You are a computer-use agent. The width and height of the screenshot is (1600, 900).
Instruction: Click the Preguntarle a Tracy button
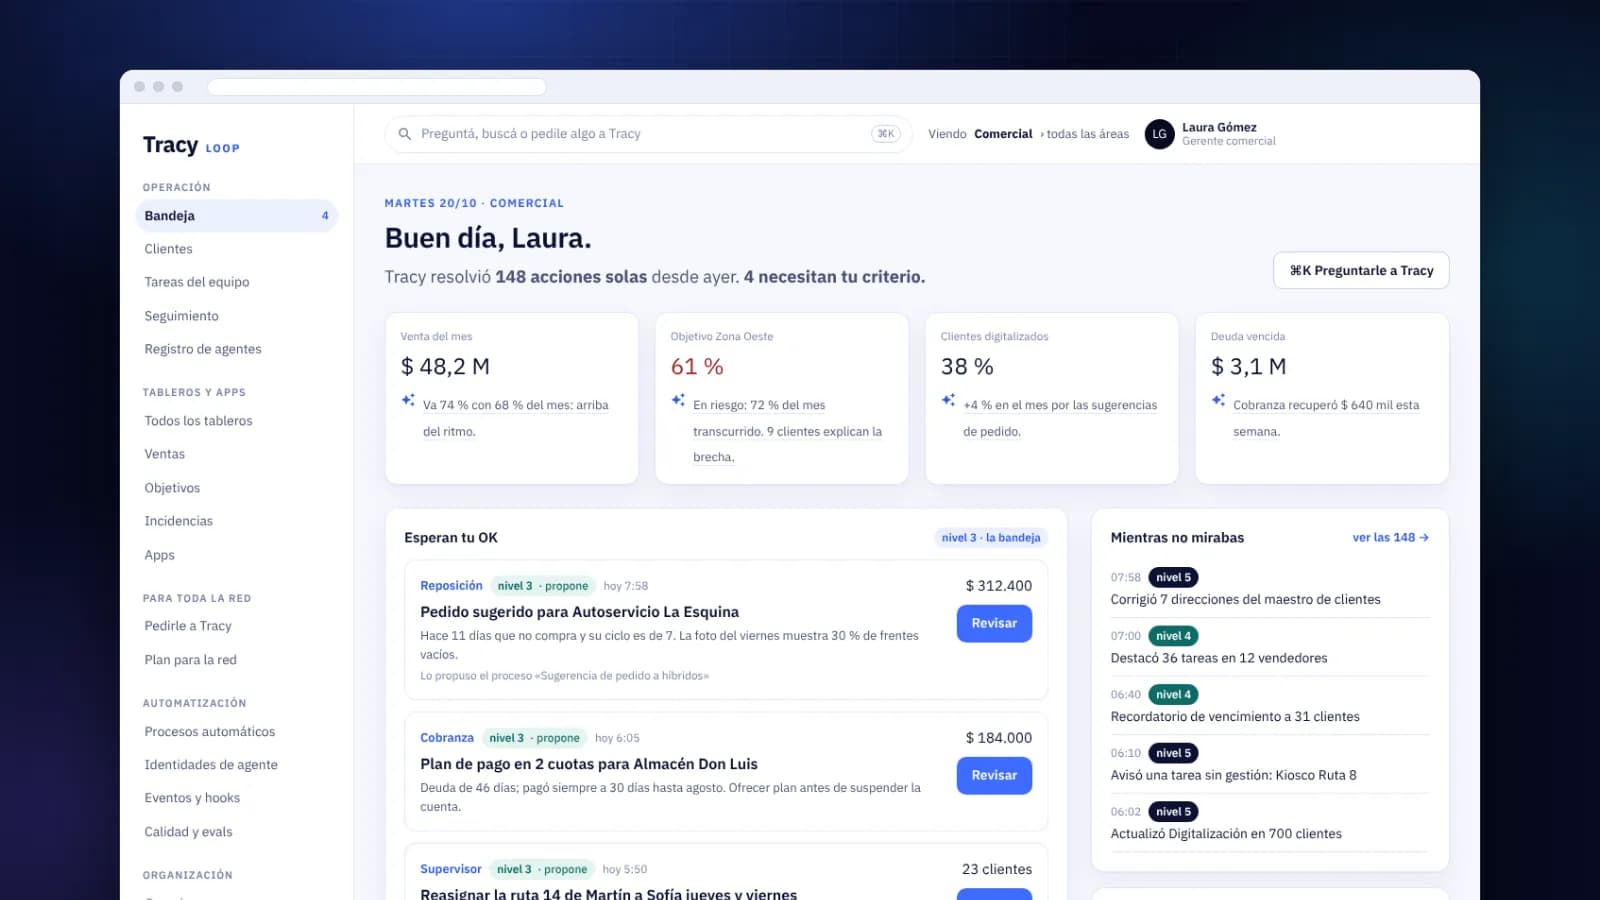[1361, 271]
